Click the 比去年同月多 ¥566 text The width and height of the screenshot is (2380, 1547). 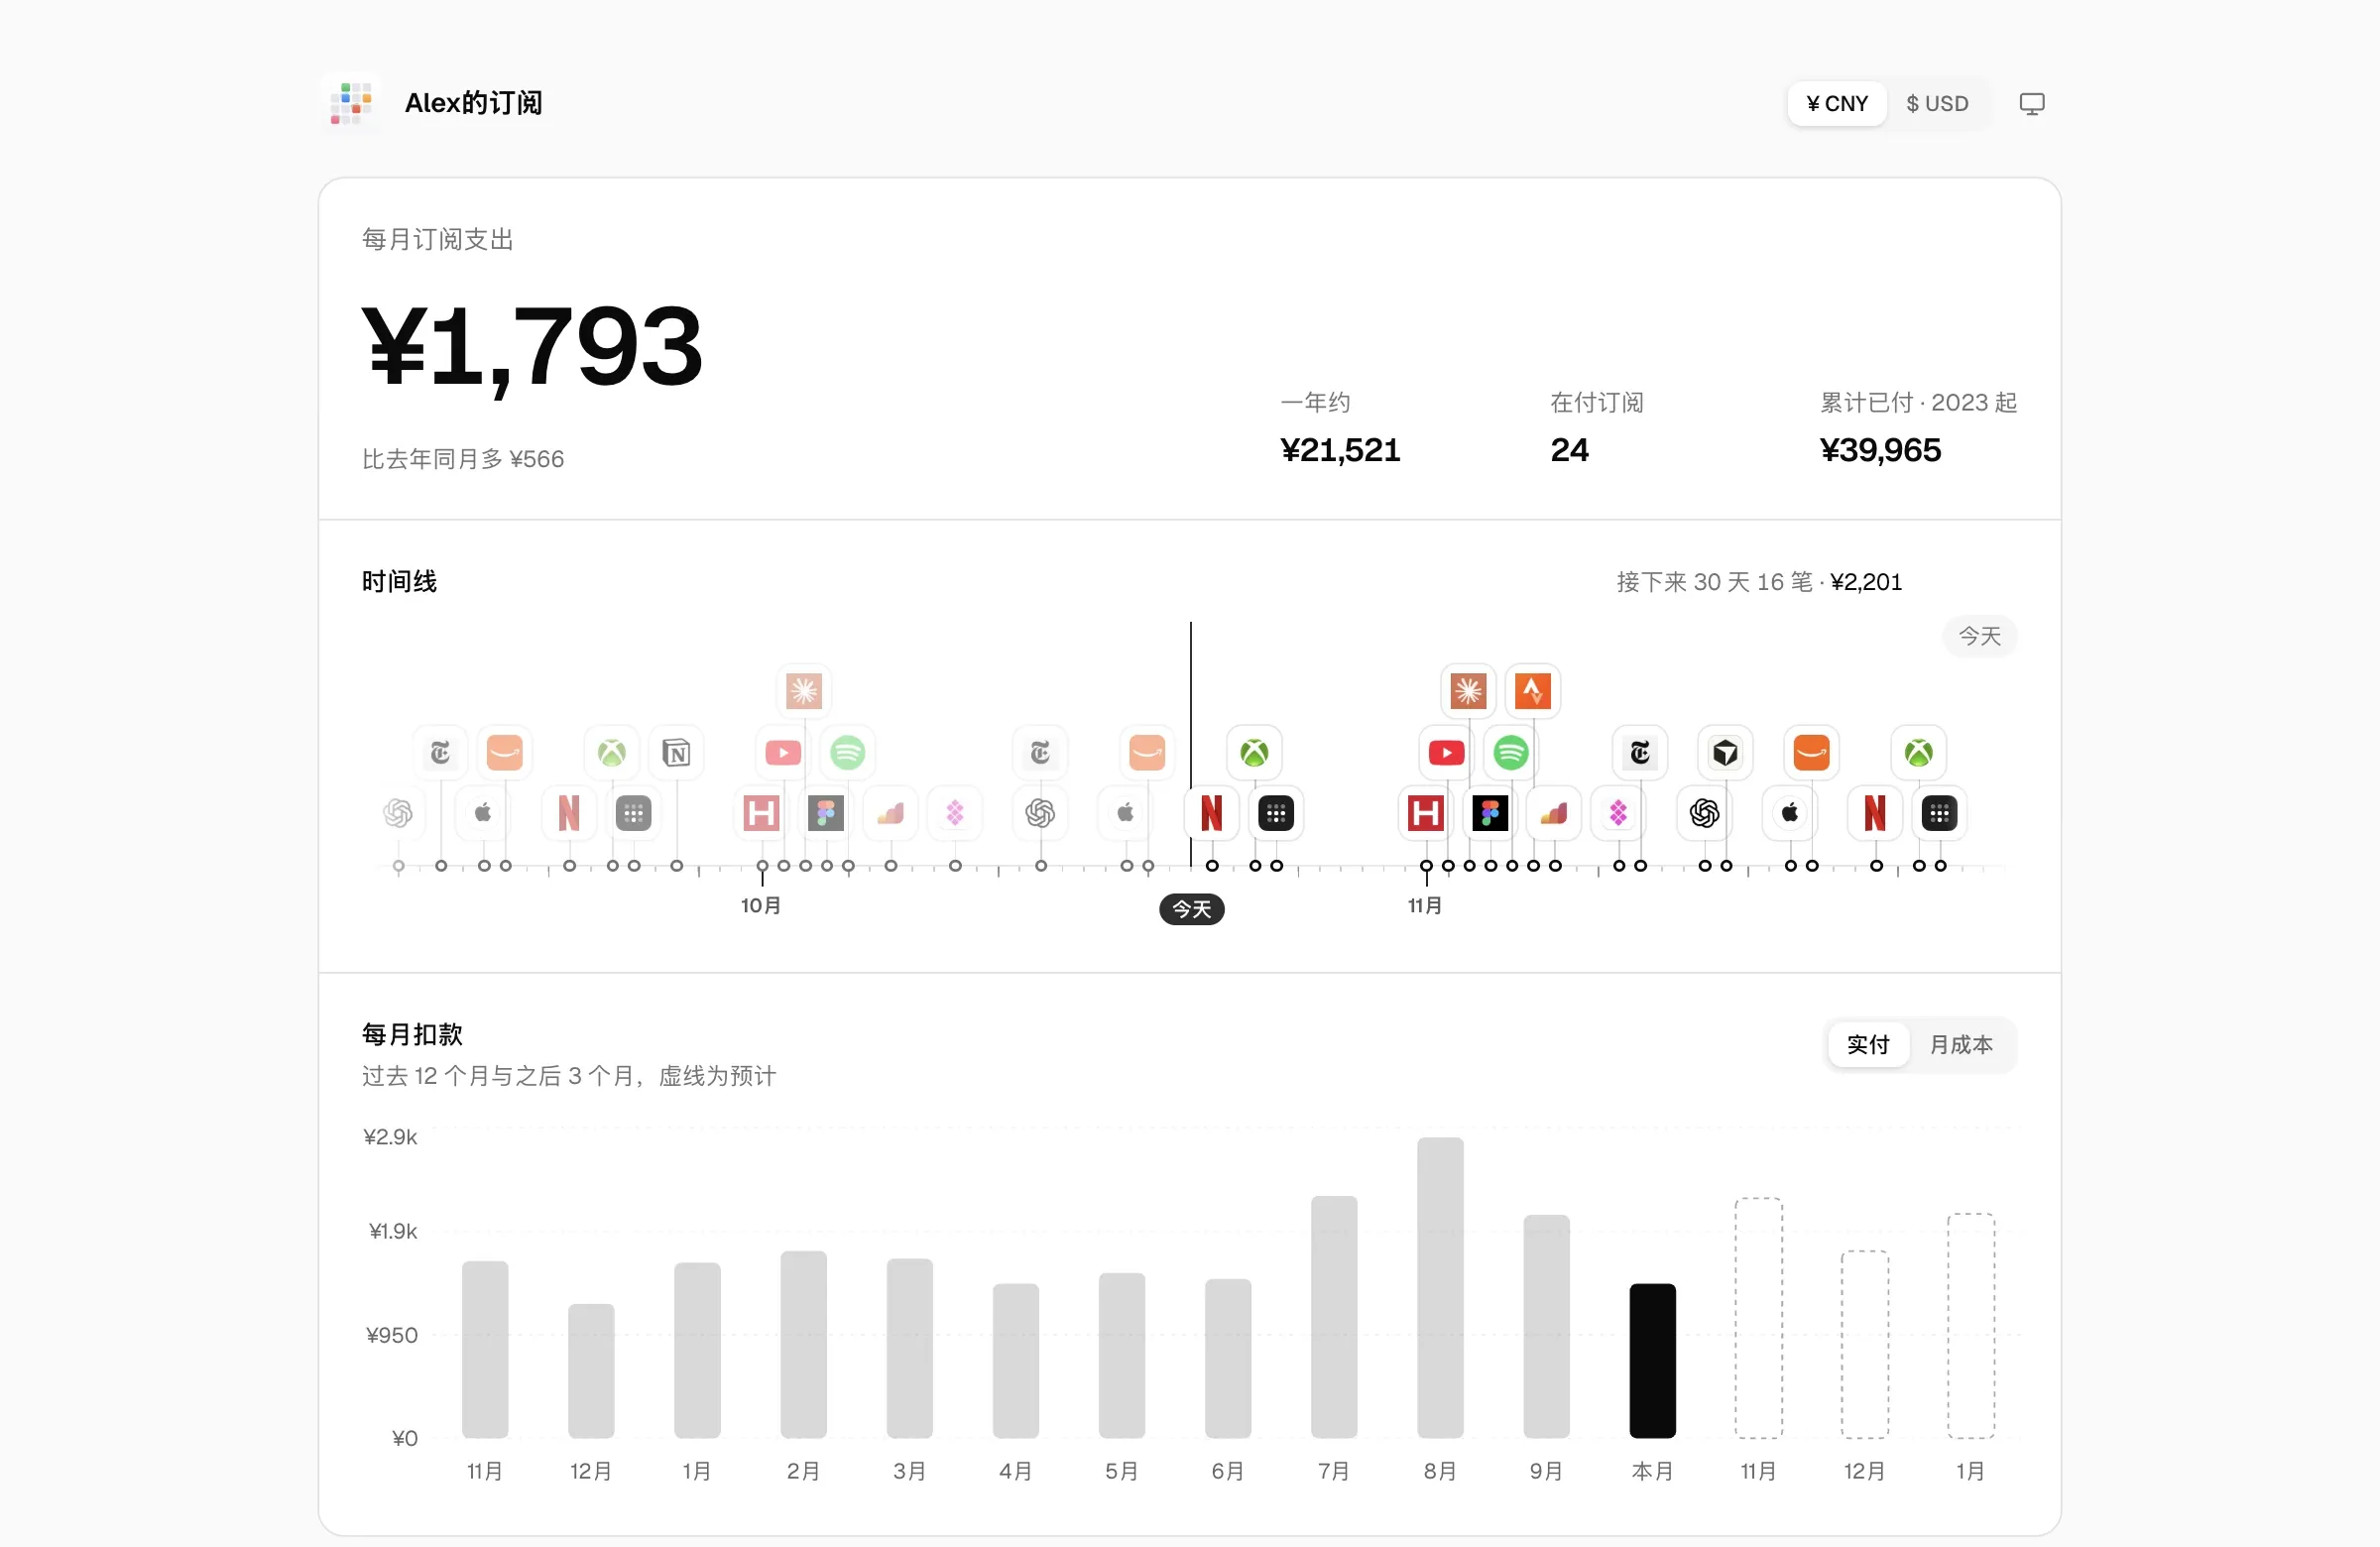(463, 459)
